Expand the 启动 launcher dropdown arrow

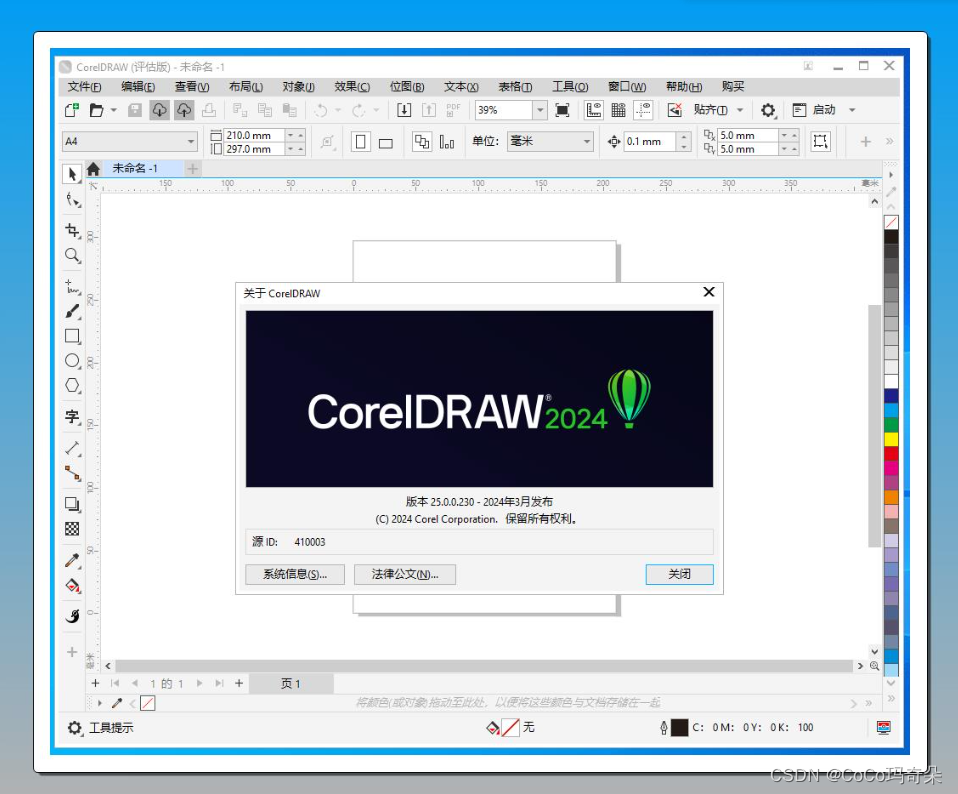click(x=852, y=110)
